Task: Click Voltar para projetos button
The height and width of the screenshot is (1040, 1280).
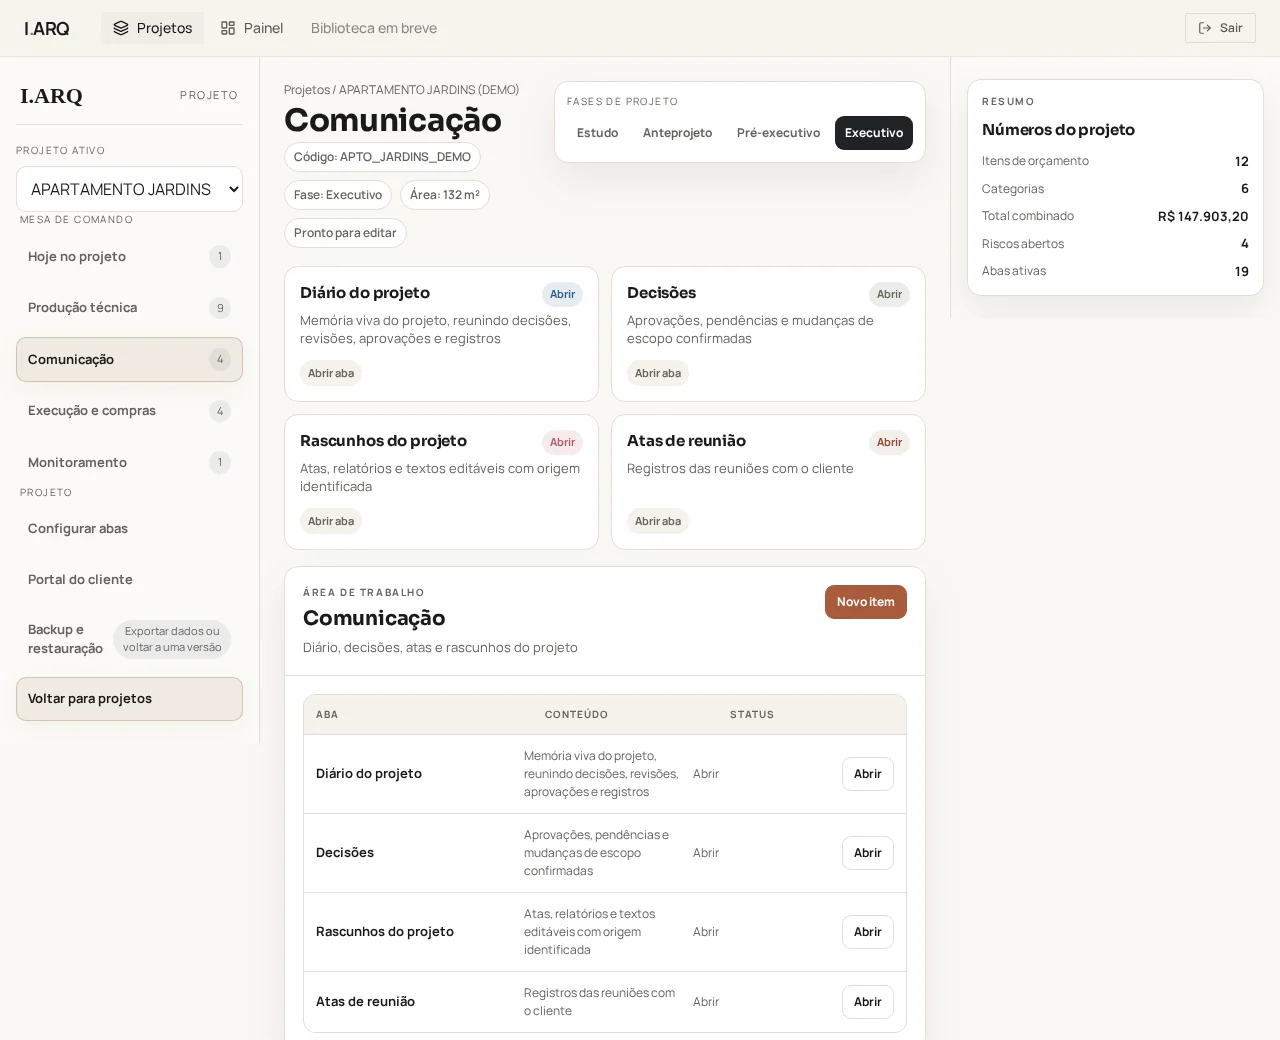Action: point(129,699)
